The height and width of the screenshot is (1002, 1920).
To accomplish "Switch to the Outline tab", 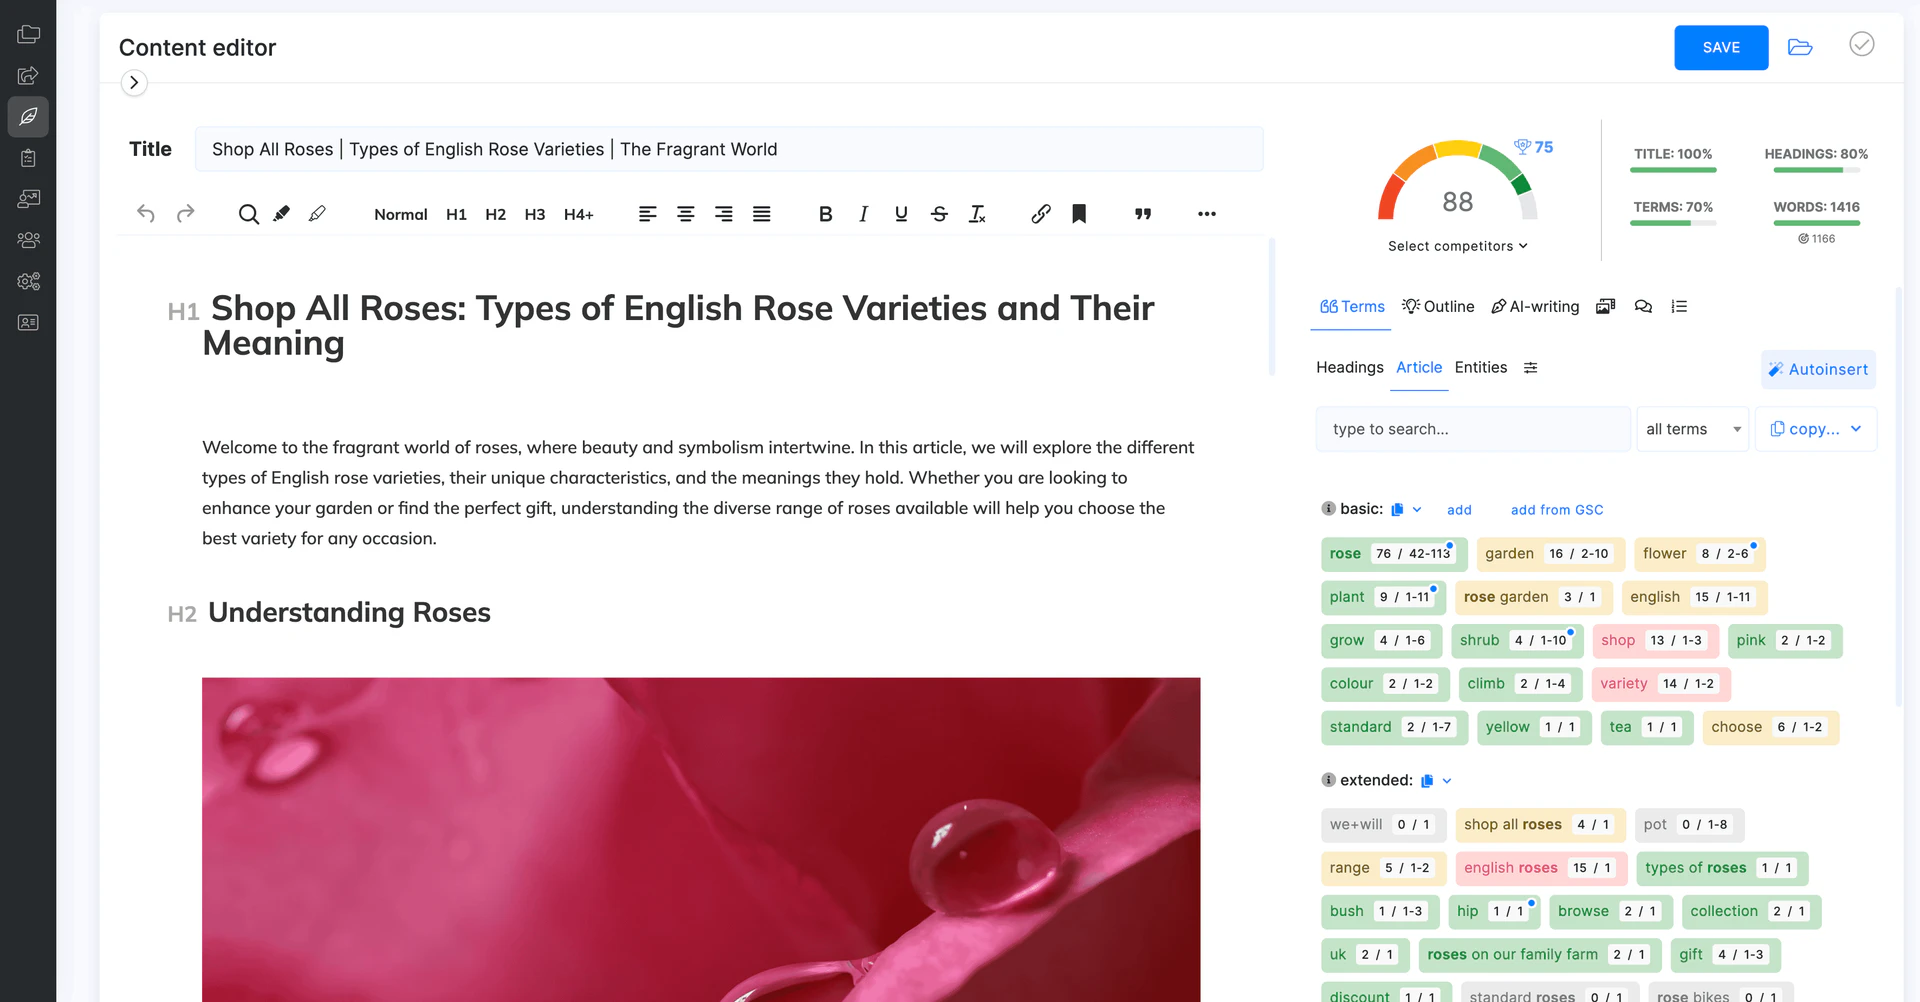I will click(1438, 307).
